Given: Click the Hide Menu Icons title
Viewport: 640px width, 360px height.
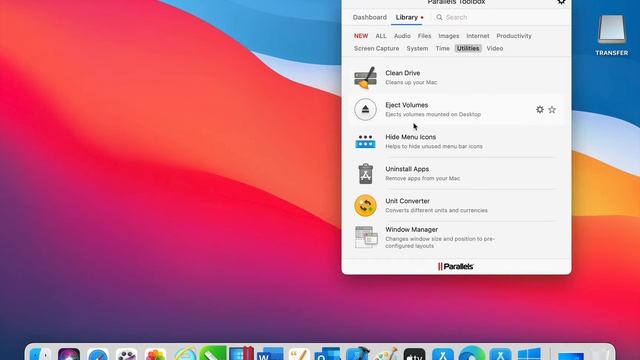Looking at the screenshot, I should click(x=411, y=137).
